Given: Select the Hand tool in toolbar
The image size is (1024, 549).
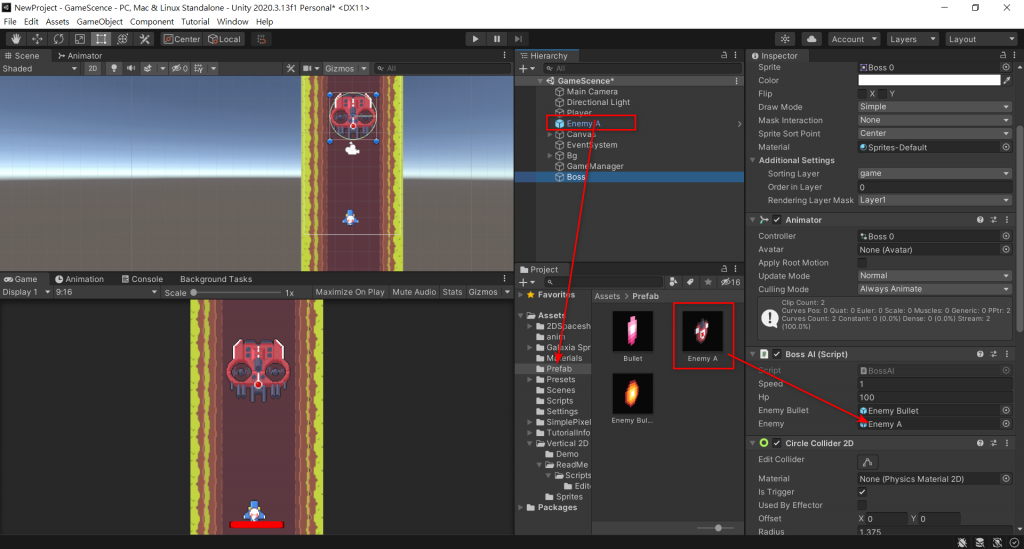Looking at the screenshot, I should tap(16, 39).
